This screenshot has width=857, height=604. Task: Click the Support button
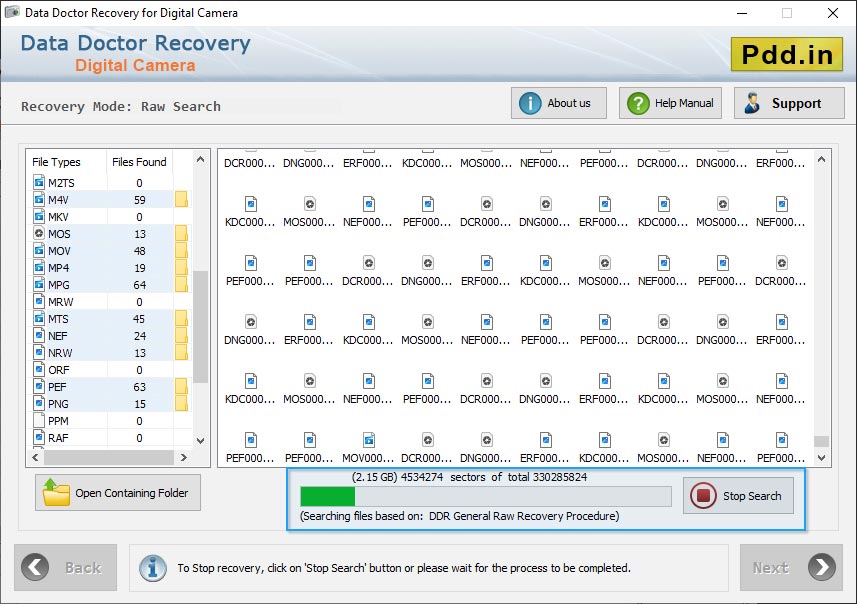point(789,103)
